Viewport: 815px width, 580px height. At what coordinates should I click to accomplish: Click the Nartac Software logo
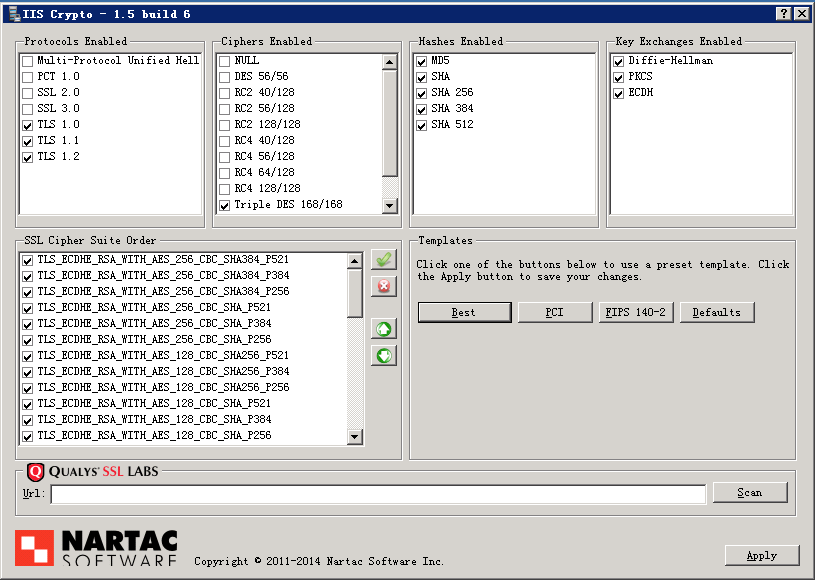click(96, 548)
